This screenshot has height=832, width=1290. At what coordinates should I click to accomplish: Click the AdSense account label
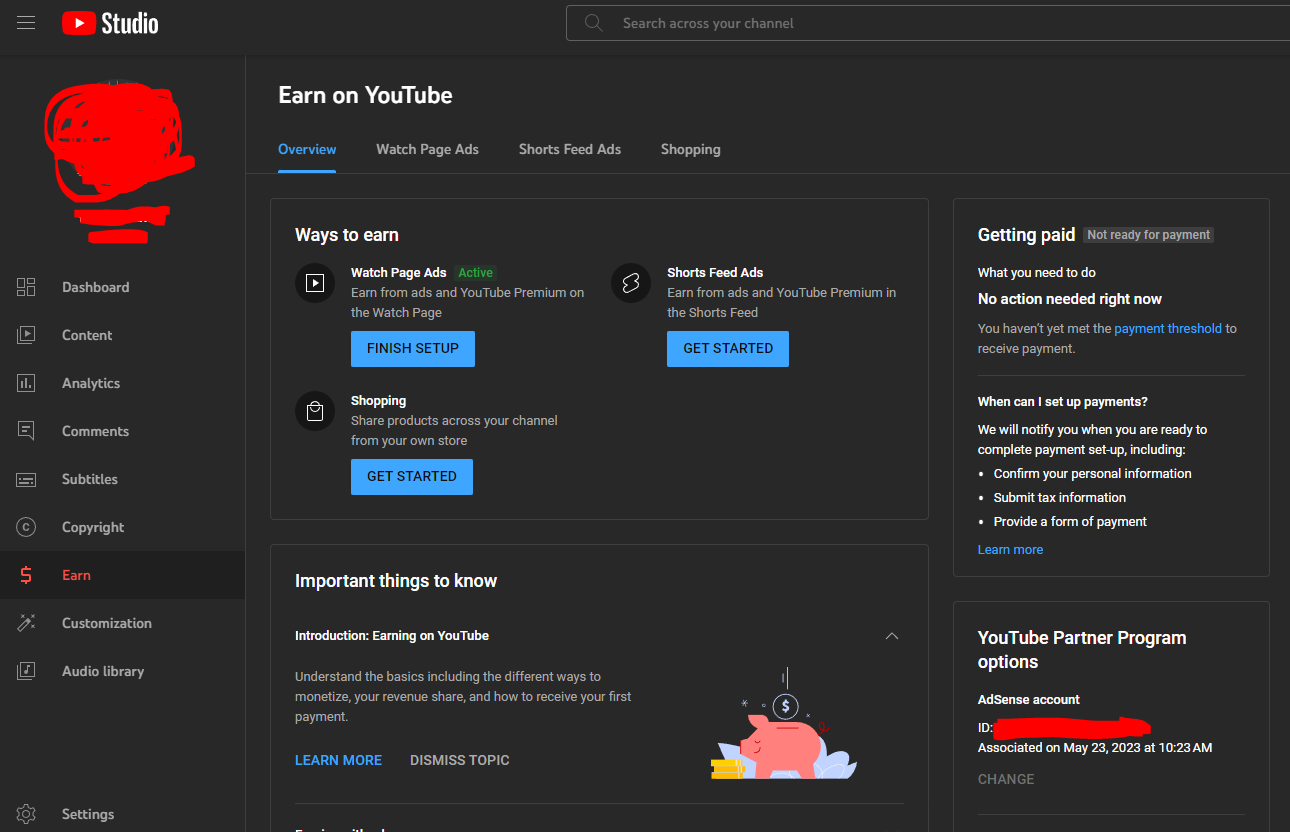(1029, 699)
